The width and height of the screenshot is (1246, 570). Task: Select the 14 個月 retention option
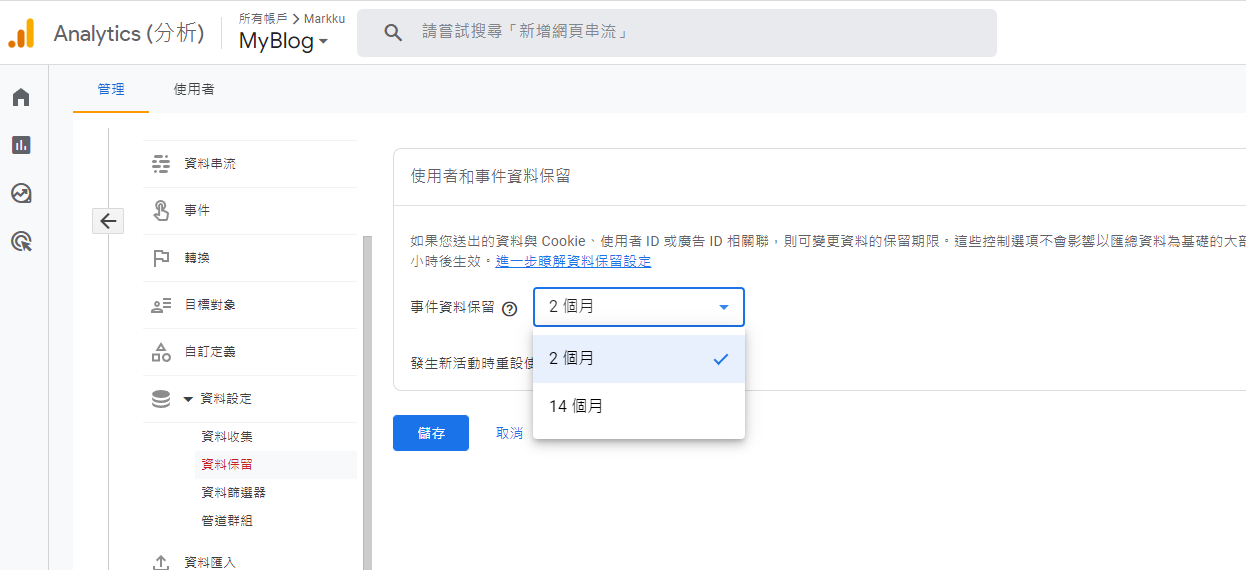point(638,406)
